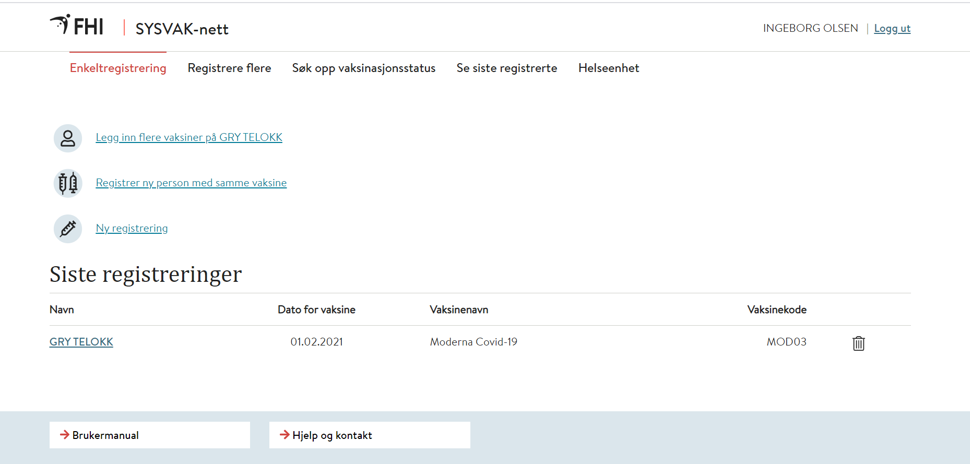
Task: Click the FHI logo in the header
Action: pos(77,27)
